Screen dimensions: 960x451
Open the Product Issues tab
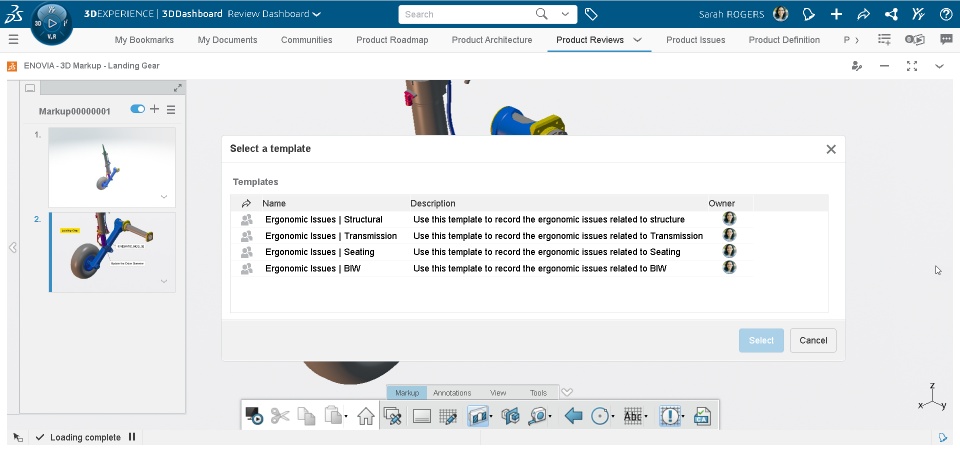(696, 40)
